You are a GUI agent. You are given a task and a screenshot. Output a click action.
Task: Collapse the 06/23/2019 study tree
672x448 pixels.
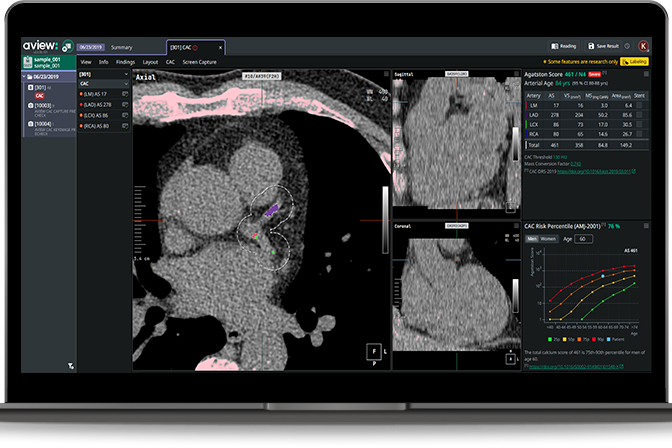tap(24, 75)
